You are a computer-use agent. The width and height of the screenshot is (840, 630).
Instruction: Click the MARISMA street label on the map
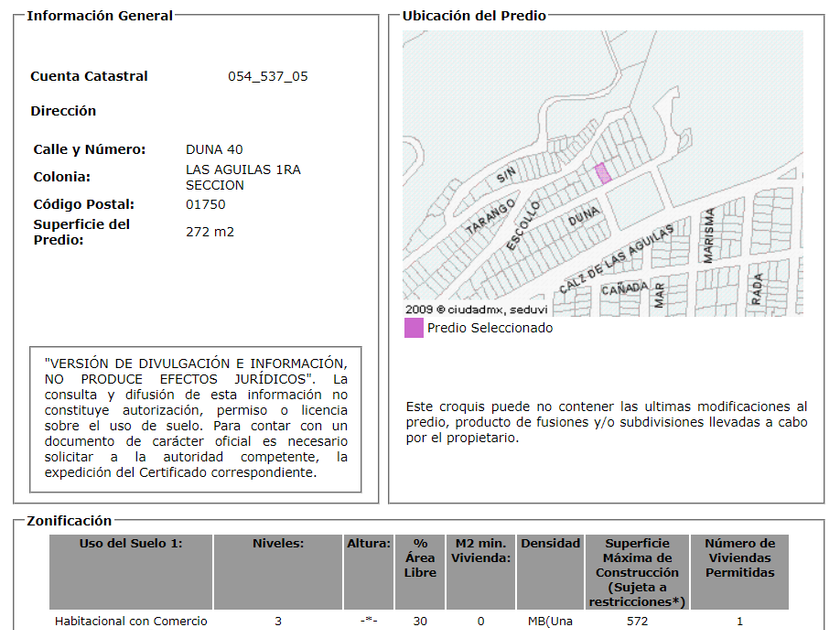(x=708, y=236)
